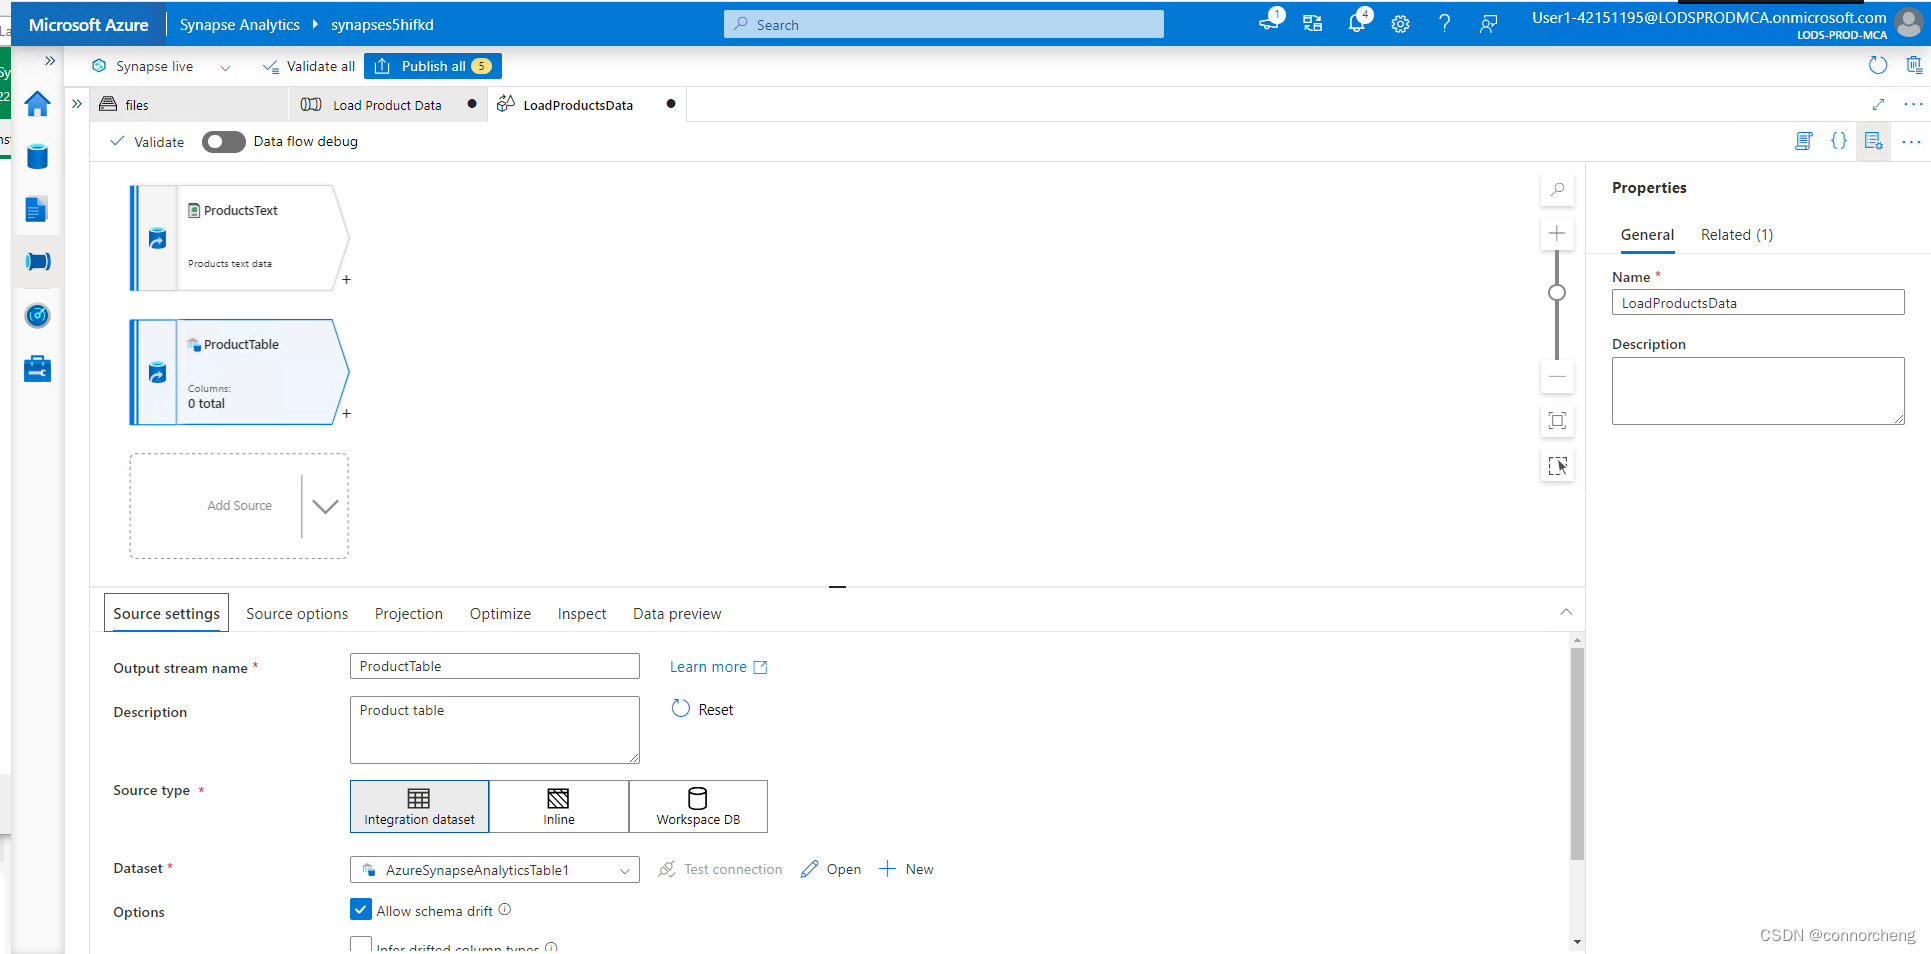Create a New dataset

(x=906, y=869)
